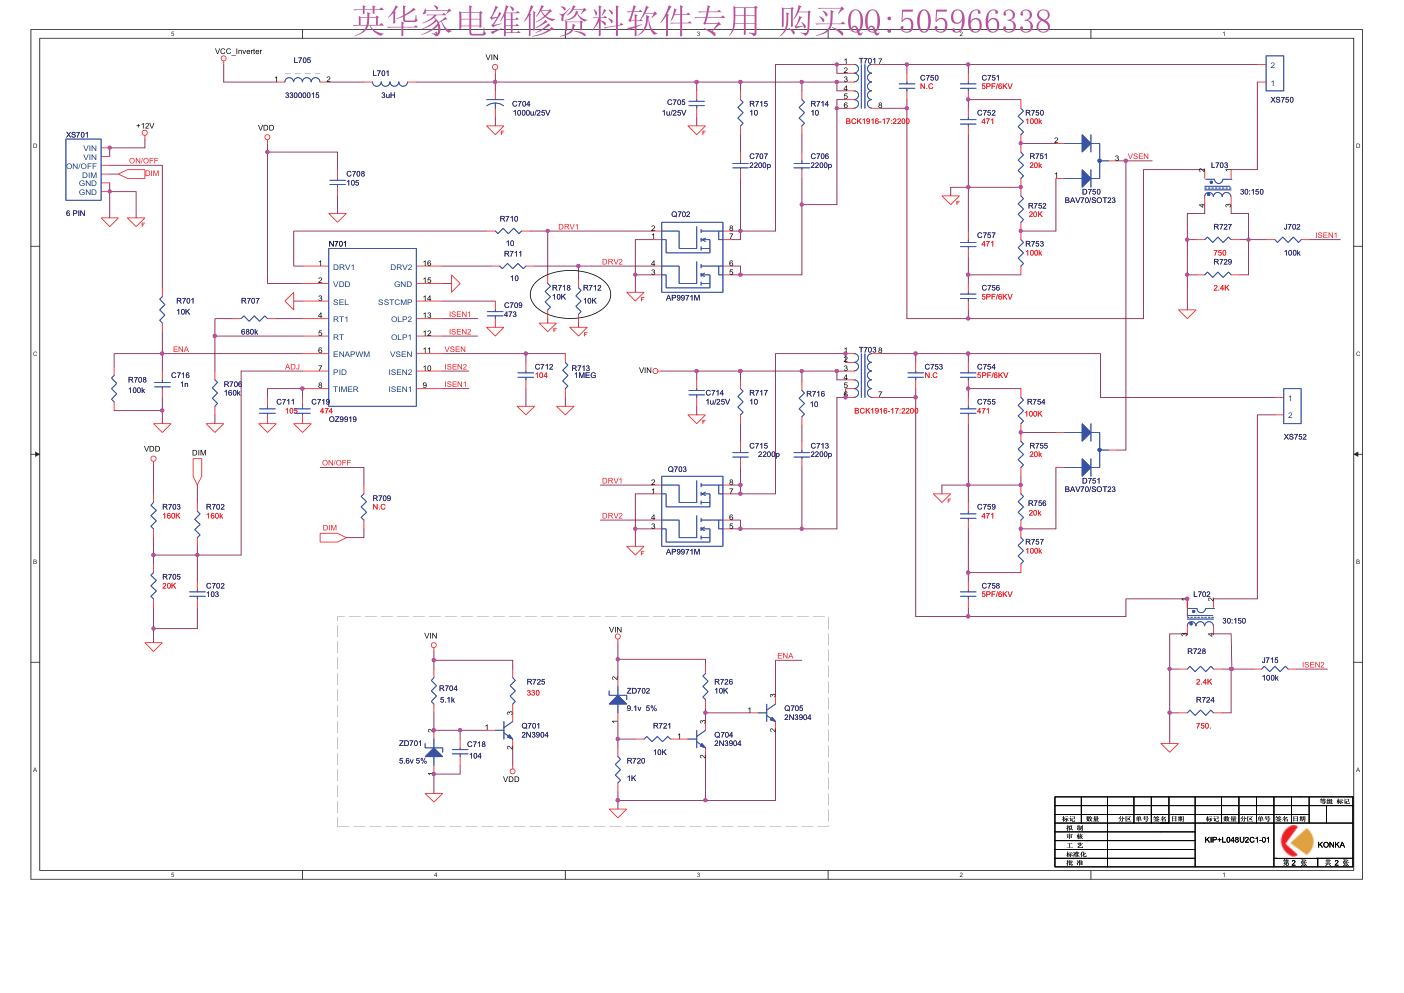Image resolution: width=1404 pixels, height=993 pixels.
Task: Click the C751 reference label
Action: pyautogui.click(x=990, y=78)
